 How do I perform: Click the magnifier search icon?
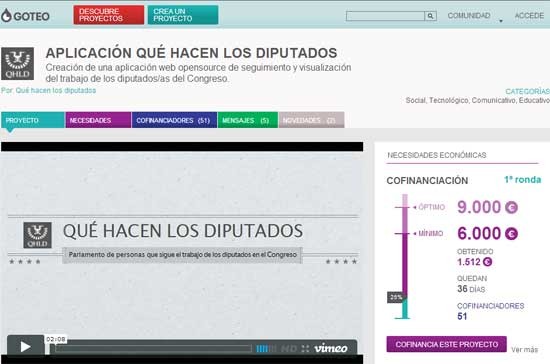[430, 16]
